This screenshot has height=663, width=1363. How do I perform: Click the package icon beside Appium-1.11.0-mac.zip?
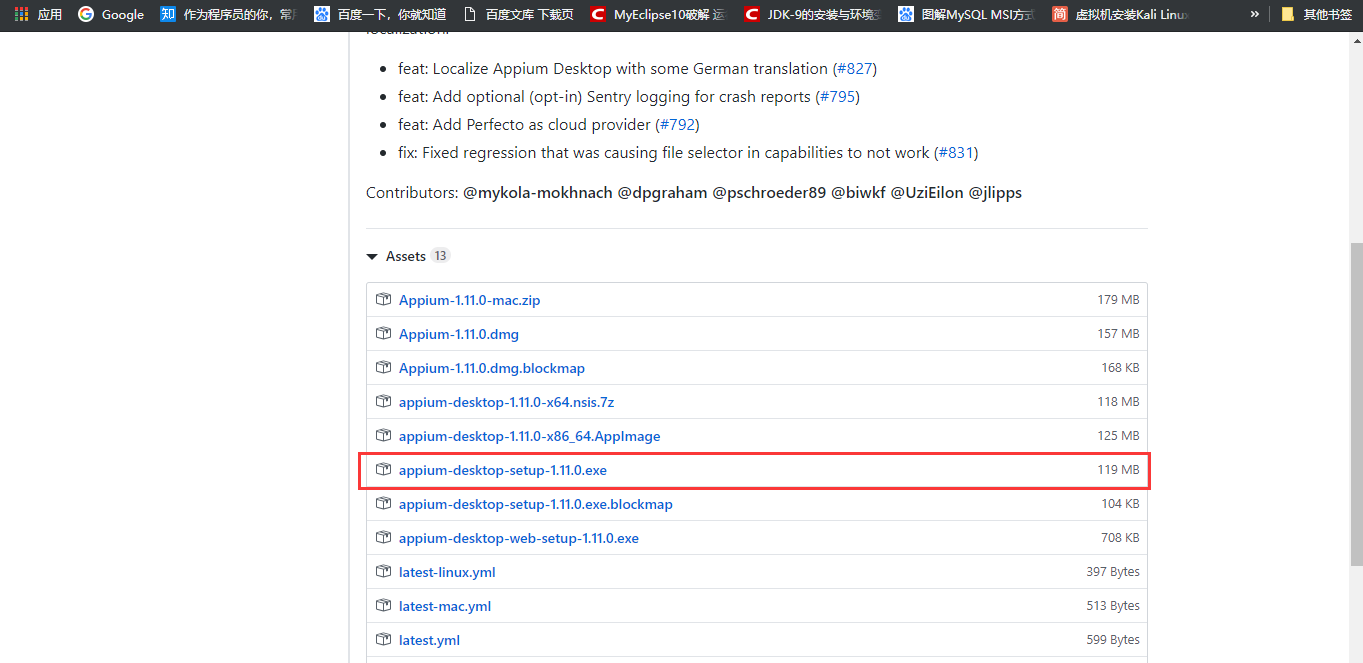[383, 299]
